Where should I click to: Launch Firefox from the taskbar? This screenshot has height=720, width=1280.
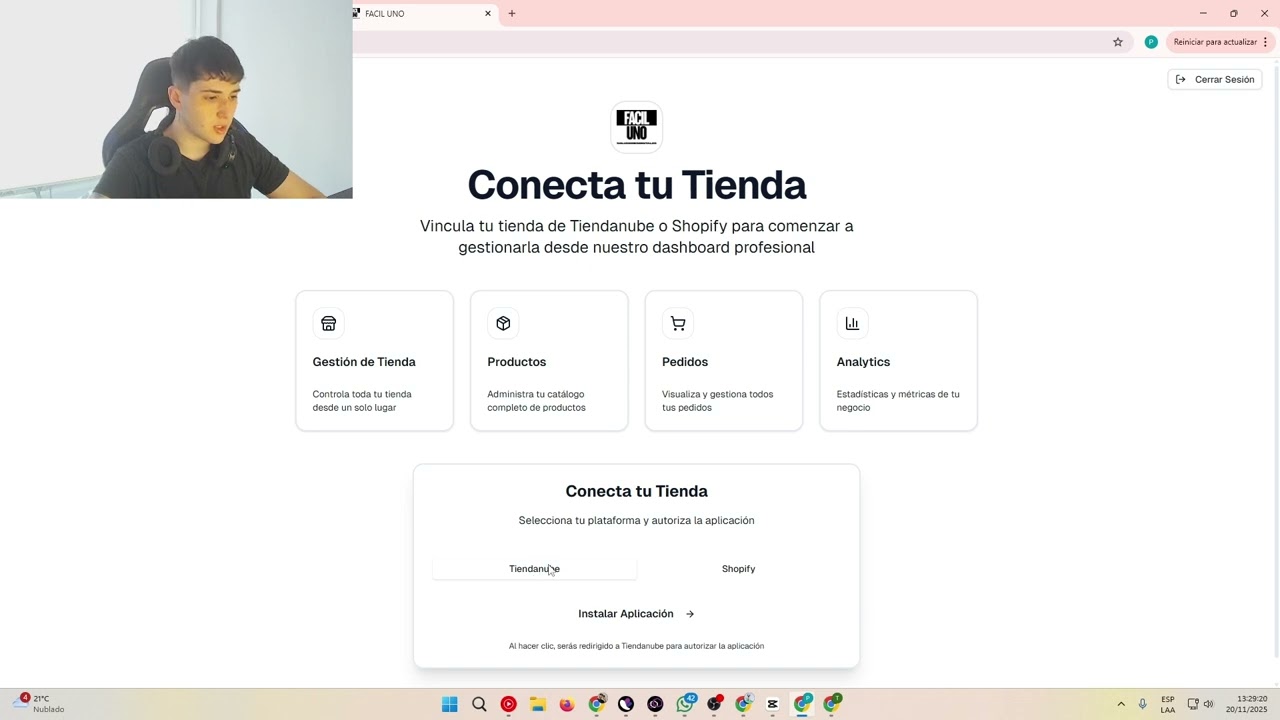pyautogui.click(x=567, y=704)
